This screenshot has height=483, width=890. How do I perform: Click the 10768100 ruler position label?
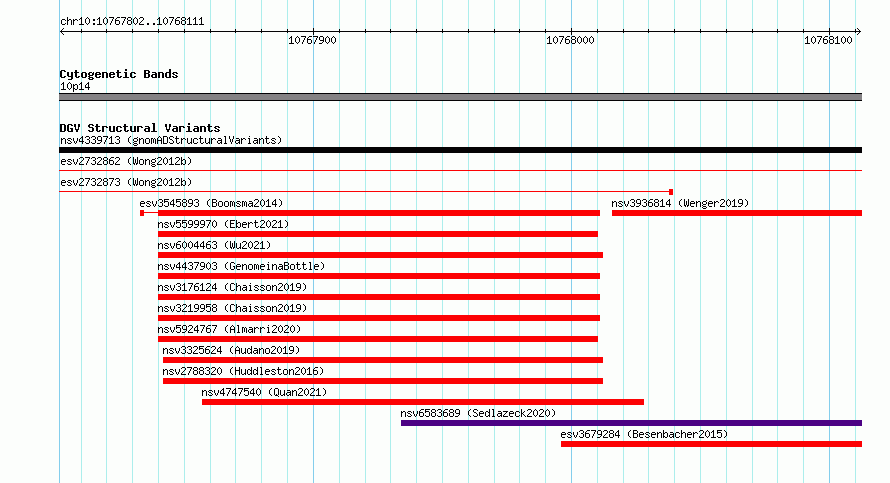tap(828, 40)
